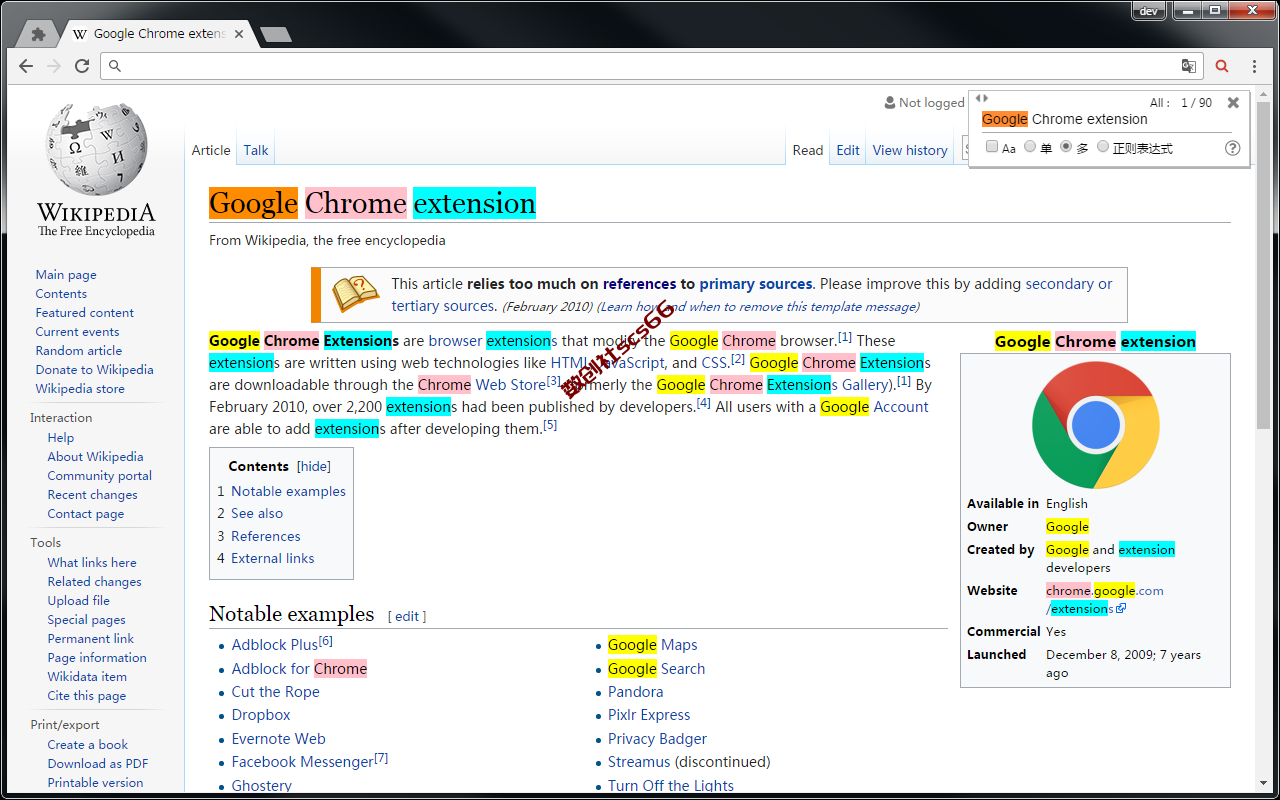Click the red search extension icon

[x=1222, y=66]
